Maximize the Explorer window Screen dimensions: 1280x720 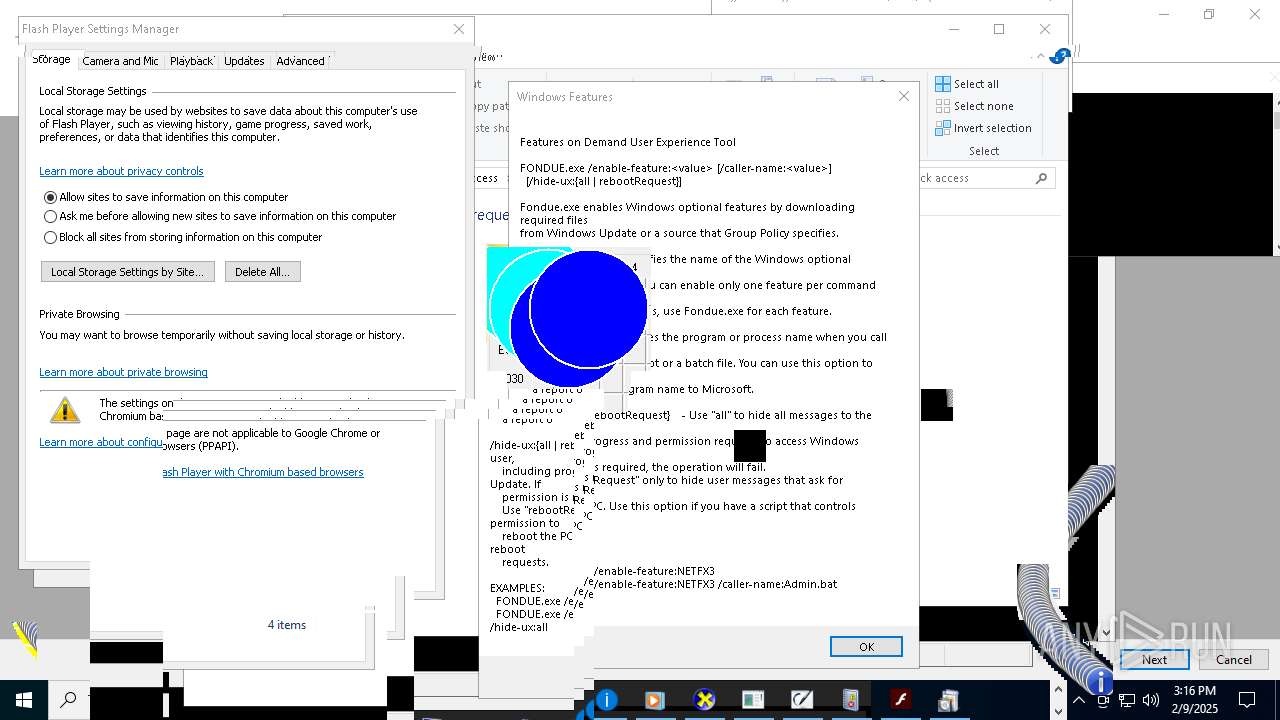[x=998, y=29]
